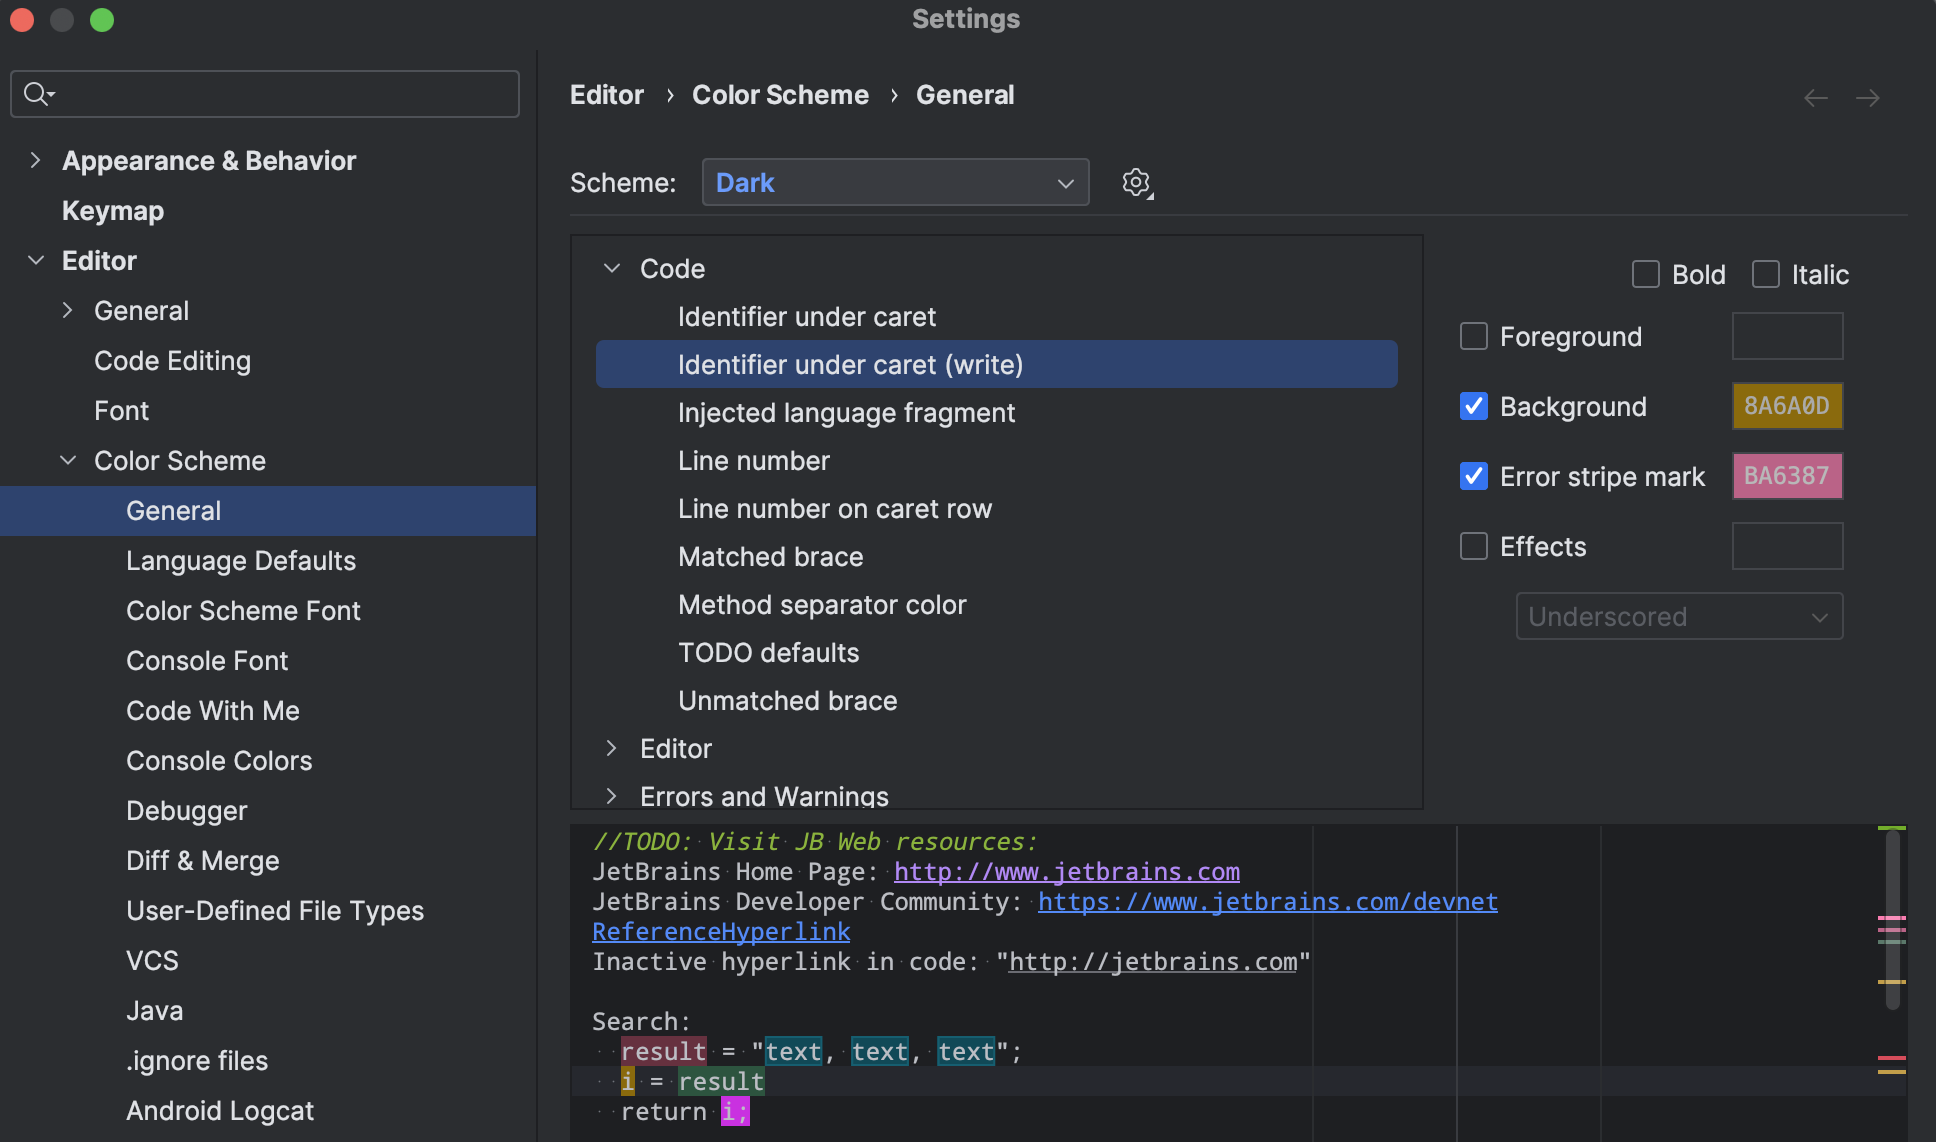
Task: Open the Scheme Dark dropdown
Action: 895,183
